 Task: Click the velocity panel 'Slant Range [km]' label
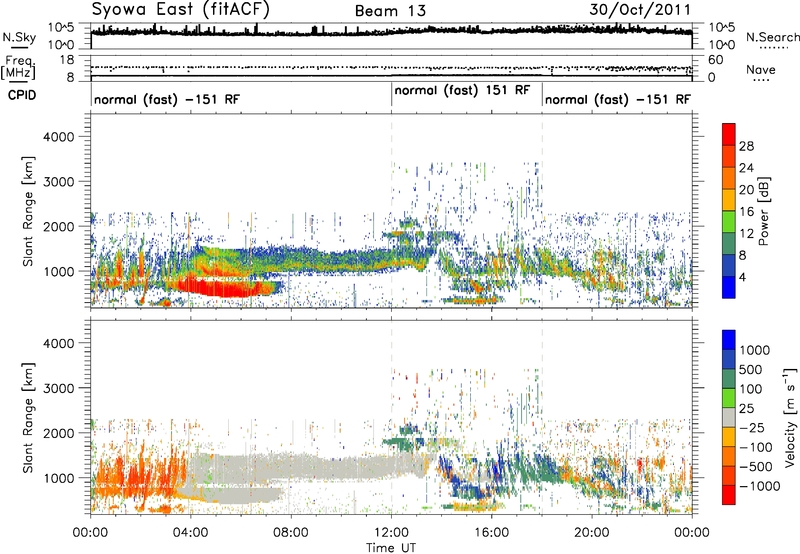pyautogui.click(x=28, y=417)
